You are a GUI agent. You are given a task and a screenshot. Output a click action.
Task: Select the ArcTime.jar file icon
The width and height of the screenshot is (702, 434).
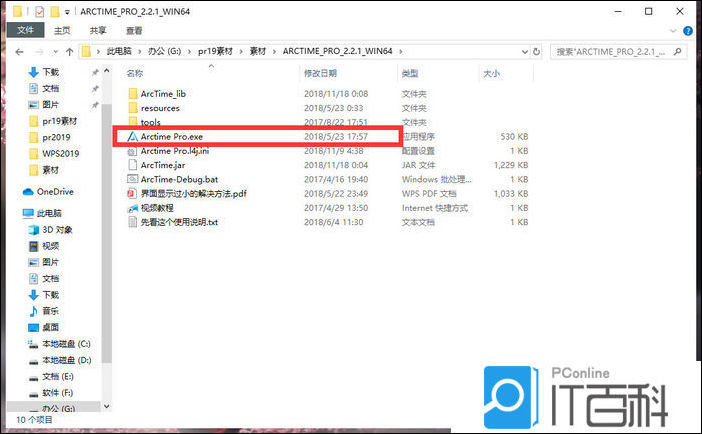[x=132, y=165]
